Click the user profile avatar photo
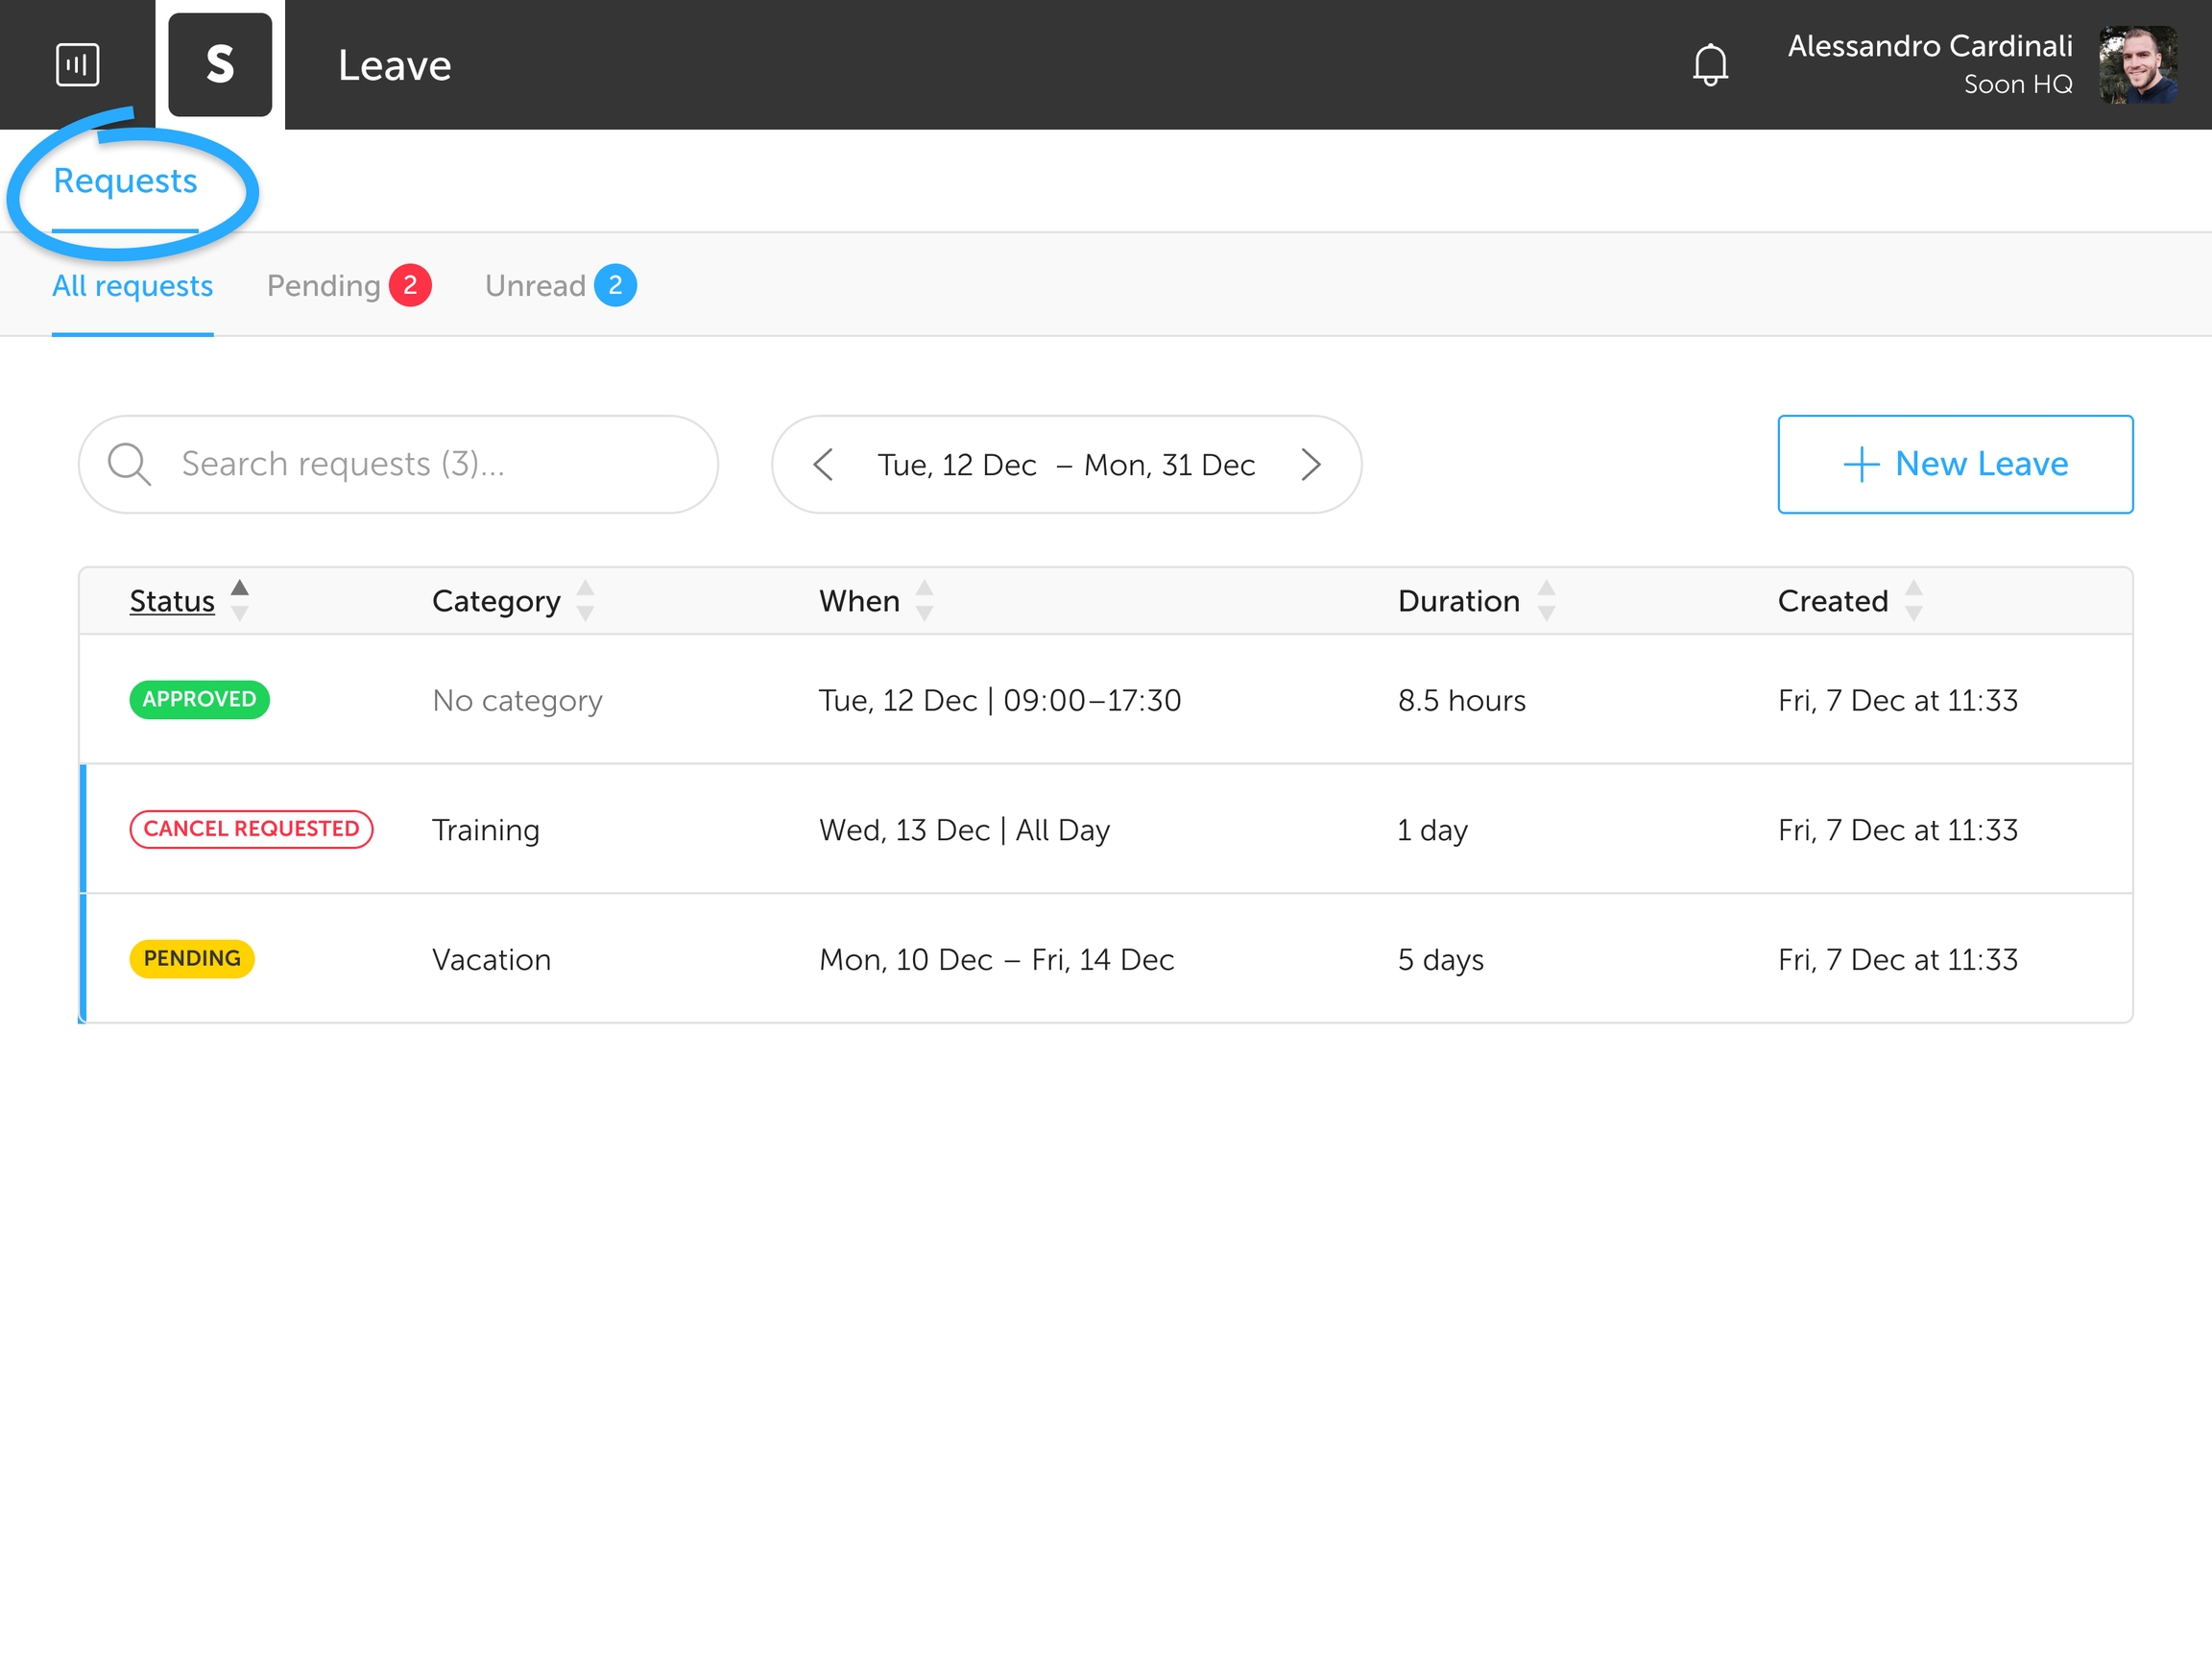Image resolution: width=2212 pixels, height=1659 pixels. pyautogui.click(x=2137, y=65)
